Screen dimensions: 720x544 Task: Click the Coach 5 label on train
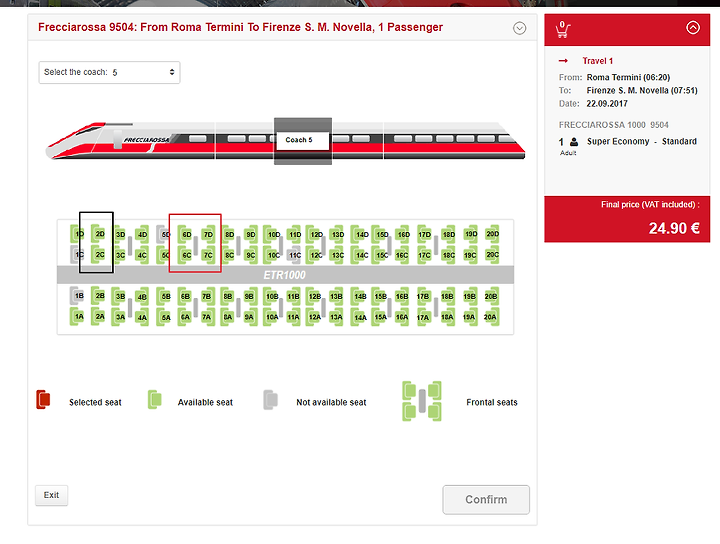pyautogui.click(x=303, y=140)
